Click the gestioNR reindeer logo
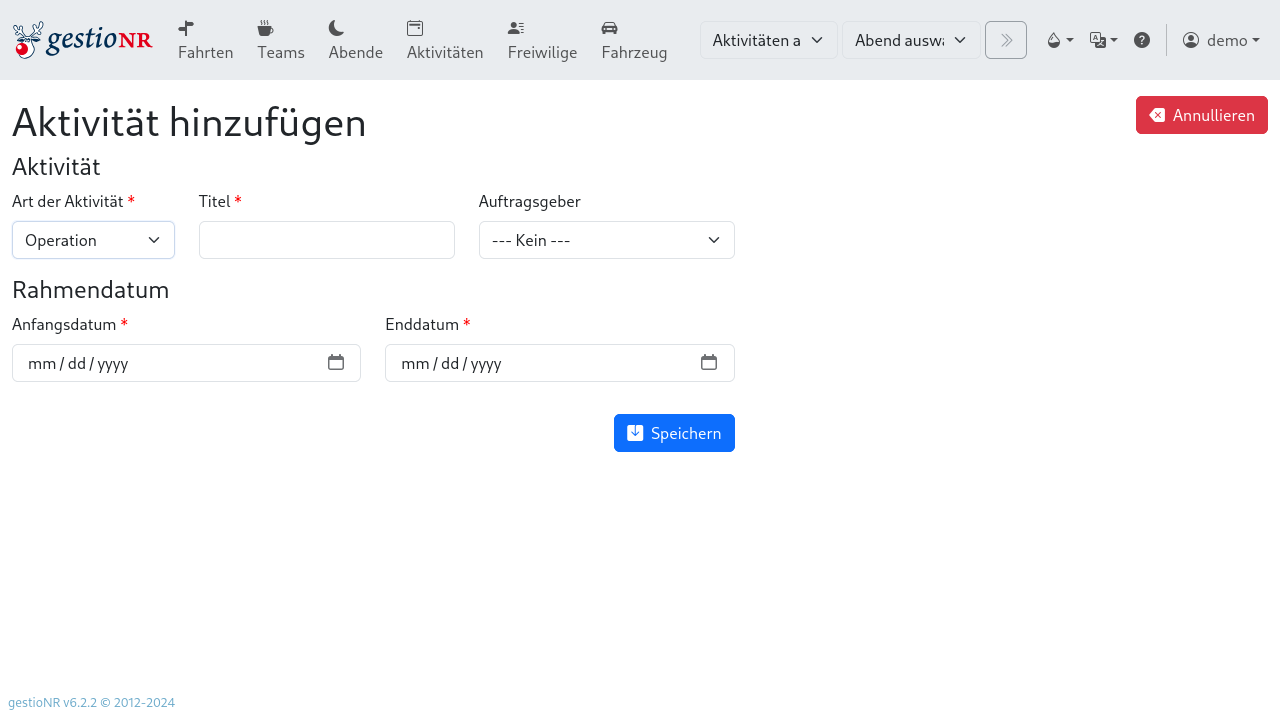The height and width of the screenshot is (720, 1280). [82, 39]
